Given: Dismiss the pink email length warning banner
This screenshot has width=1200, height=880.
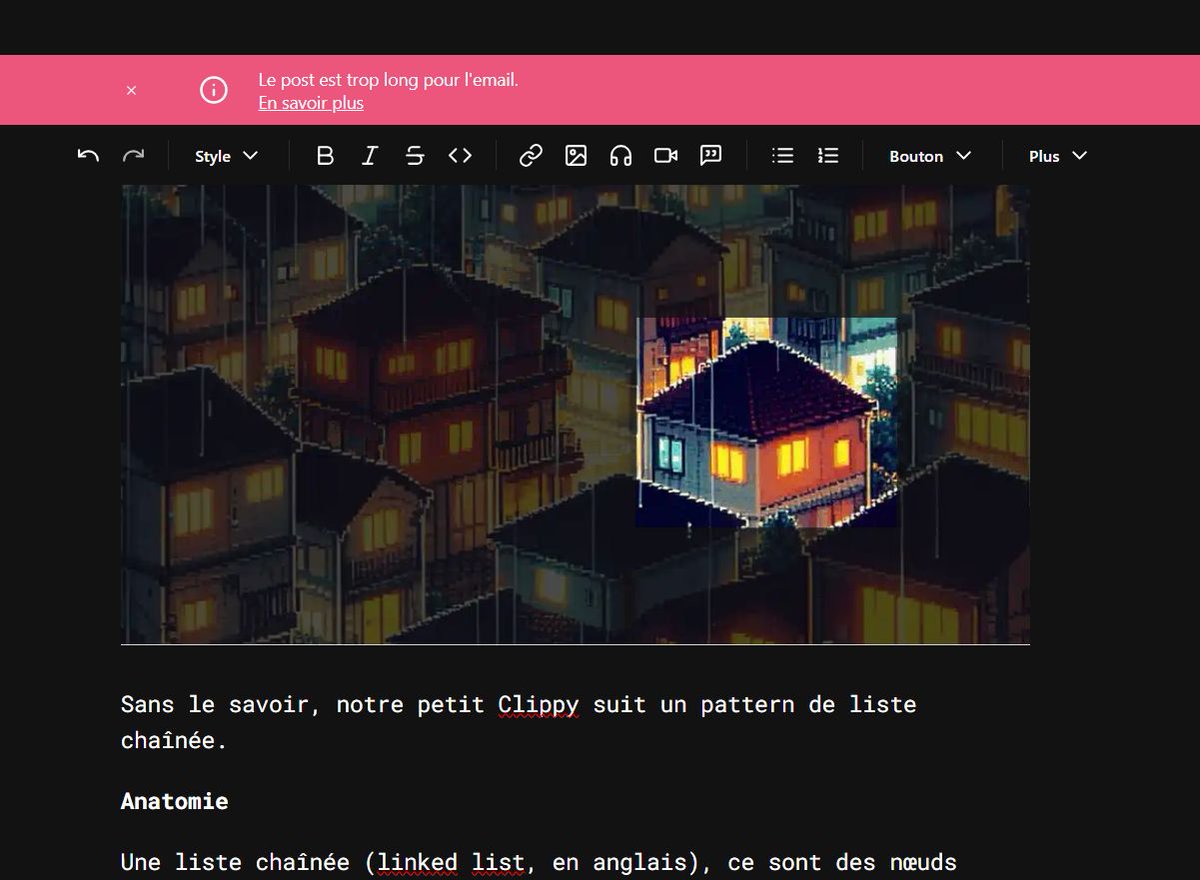Looking at the screenshot, I should click(131, 90).
